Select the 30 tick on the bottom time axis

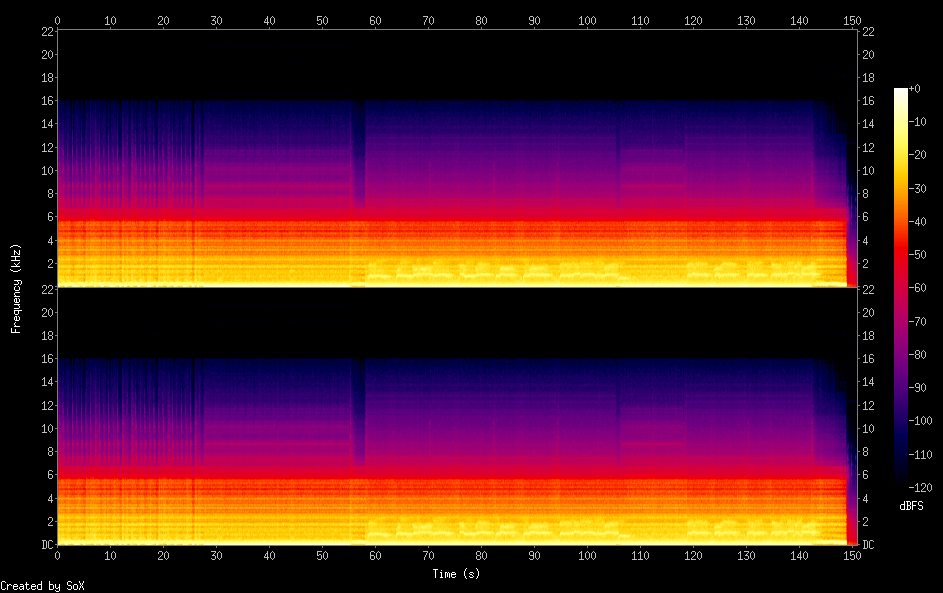(x=216, y=556)
